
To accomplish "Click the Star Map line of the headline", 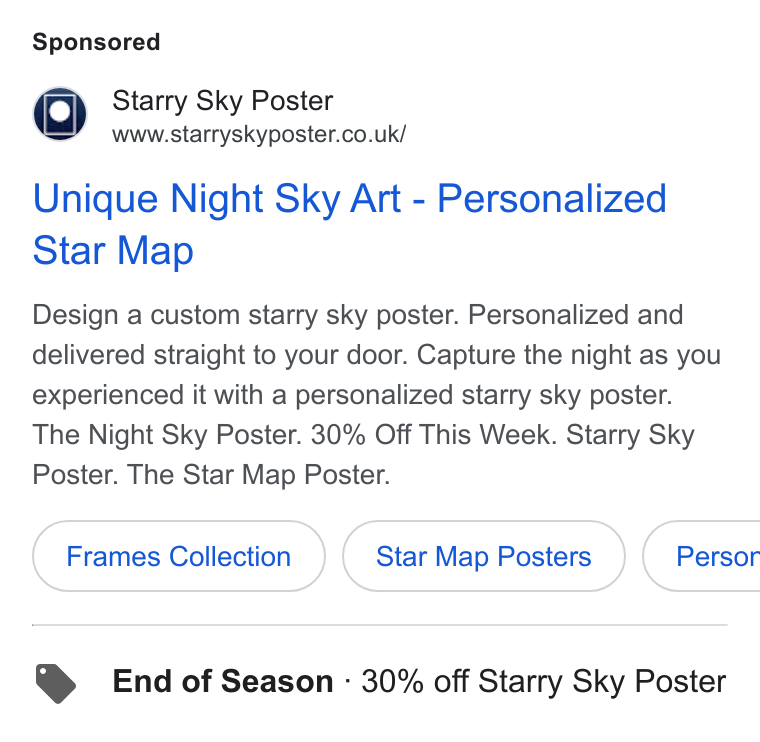I will [x=113, y=251].
